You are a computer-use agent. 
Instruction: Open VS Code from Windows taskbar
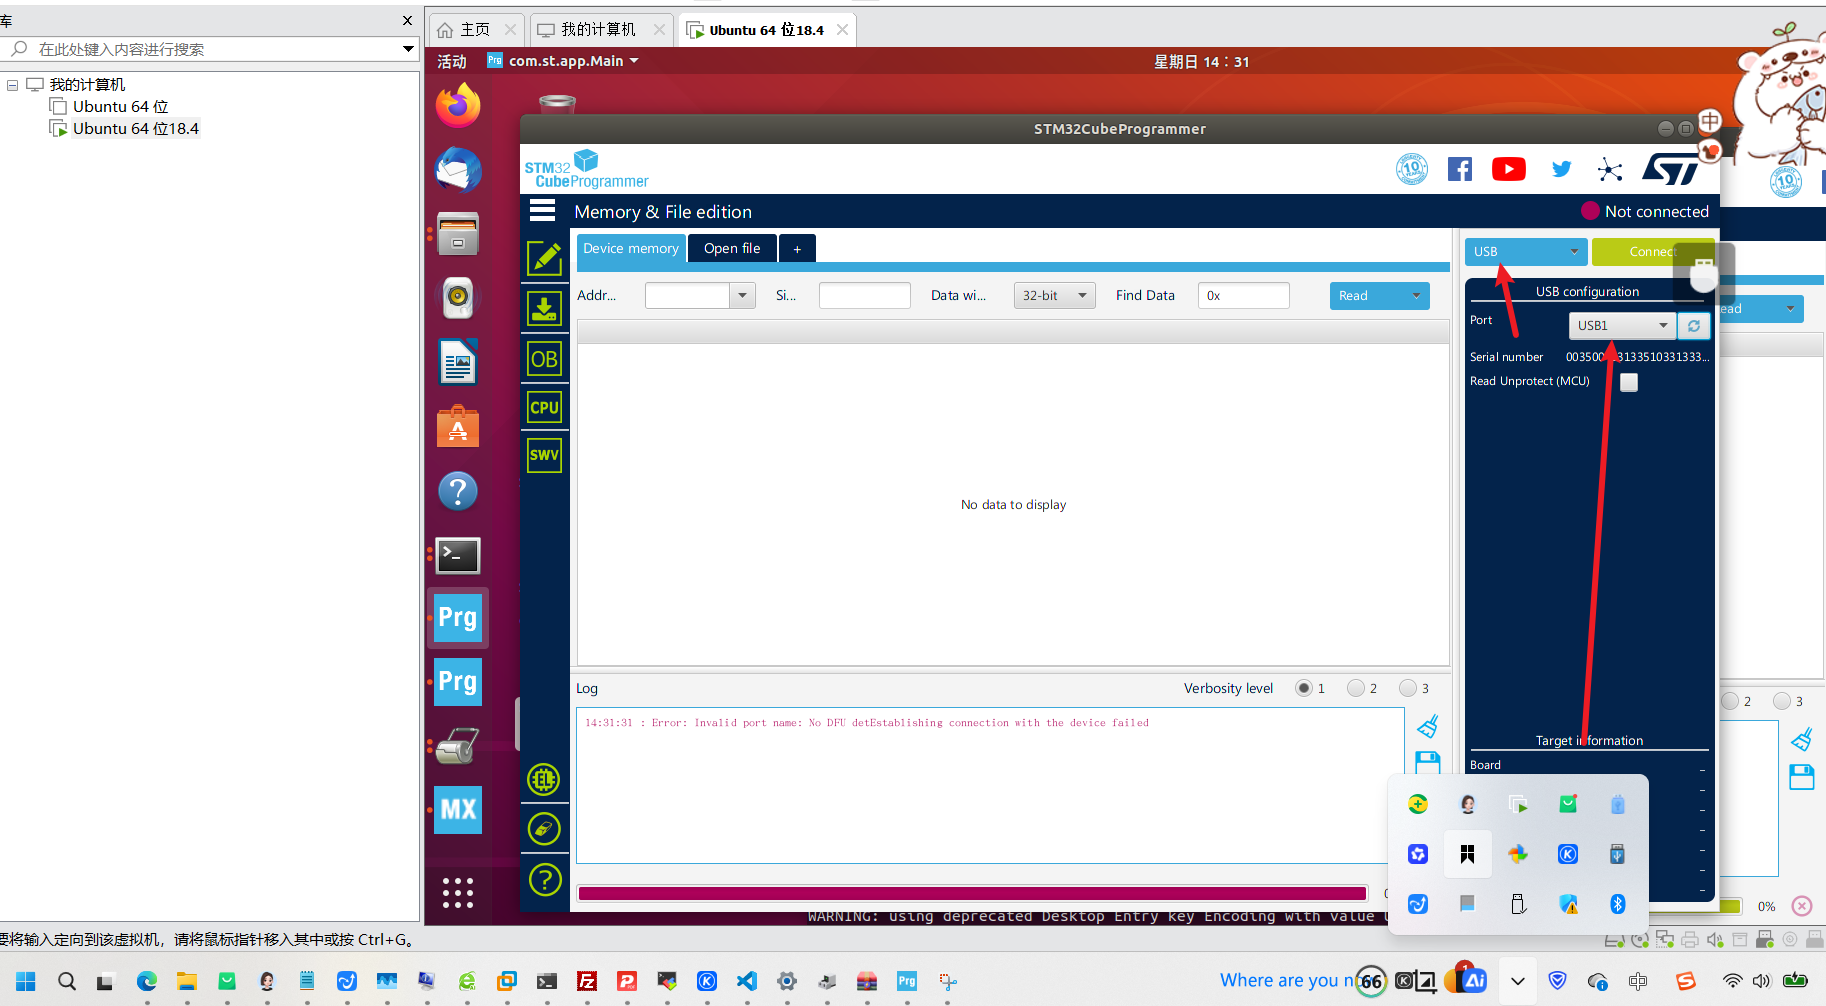(x=747, y=981)
